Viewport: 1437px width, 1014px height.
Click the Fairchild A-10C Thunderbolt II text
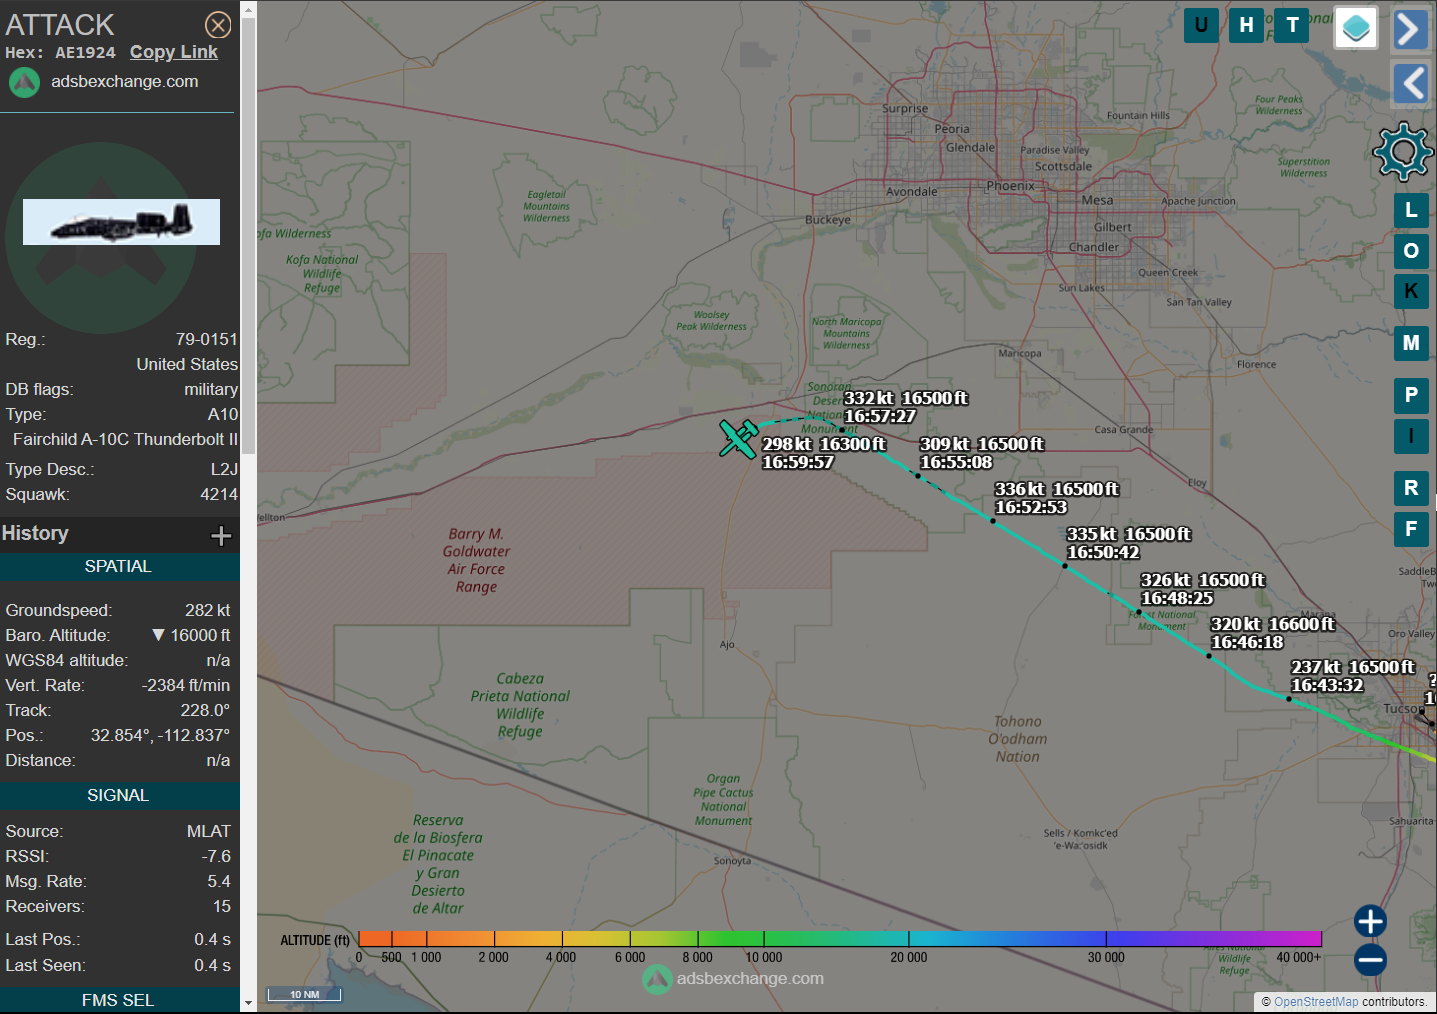point(125,440)
